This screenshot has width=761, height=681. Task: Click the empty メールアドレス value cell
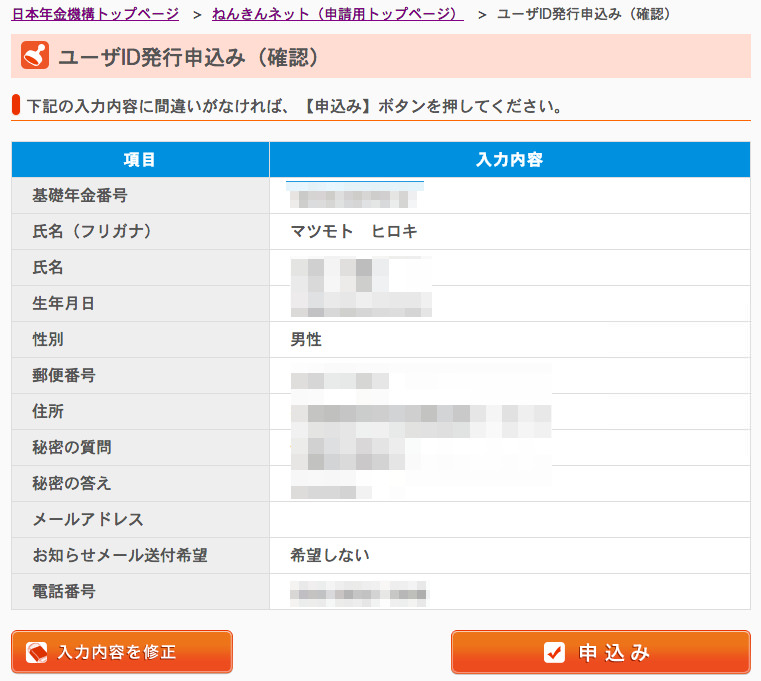point(509,520)
